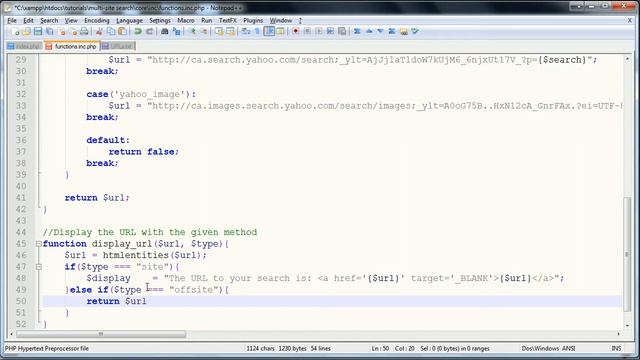Click 'return $url;' on line 41
This screenshot has width=640, height=360.
97,198
